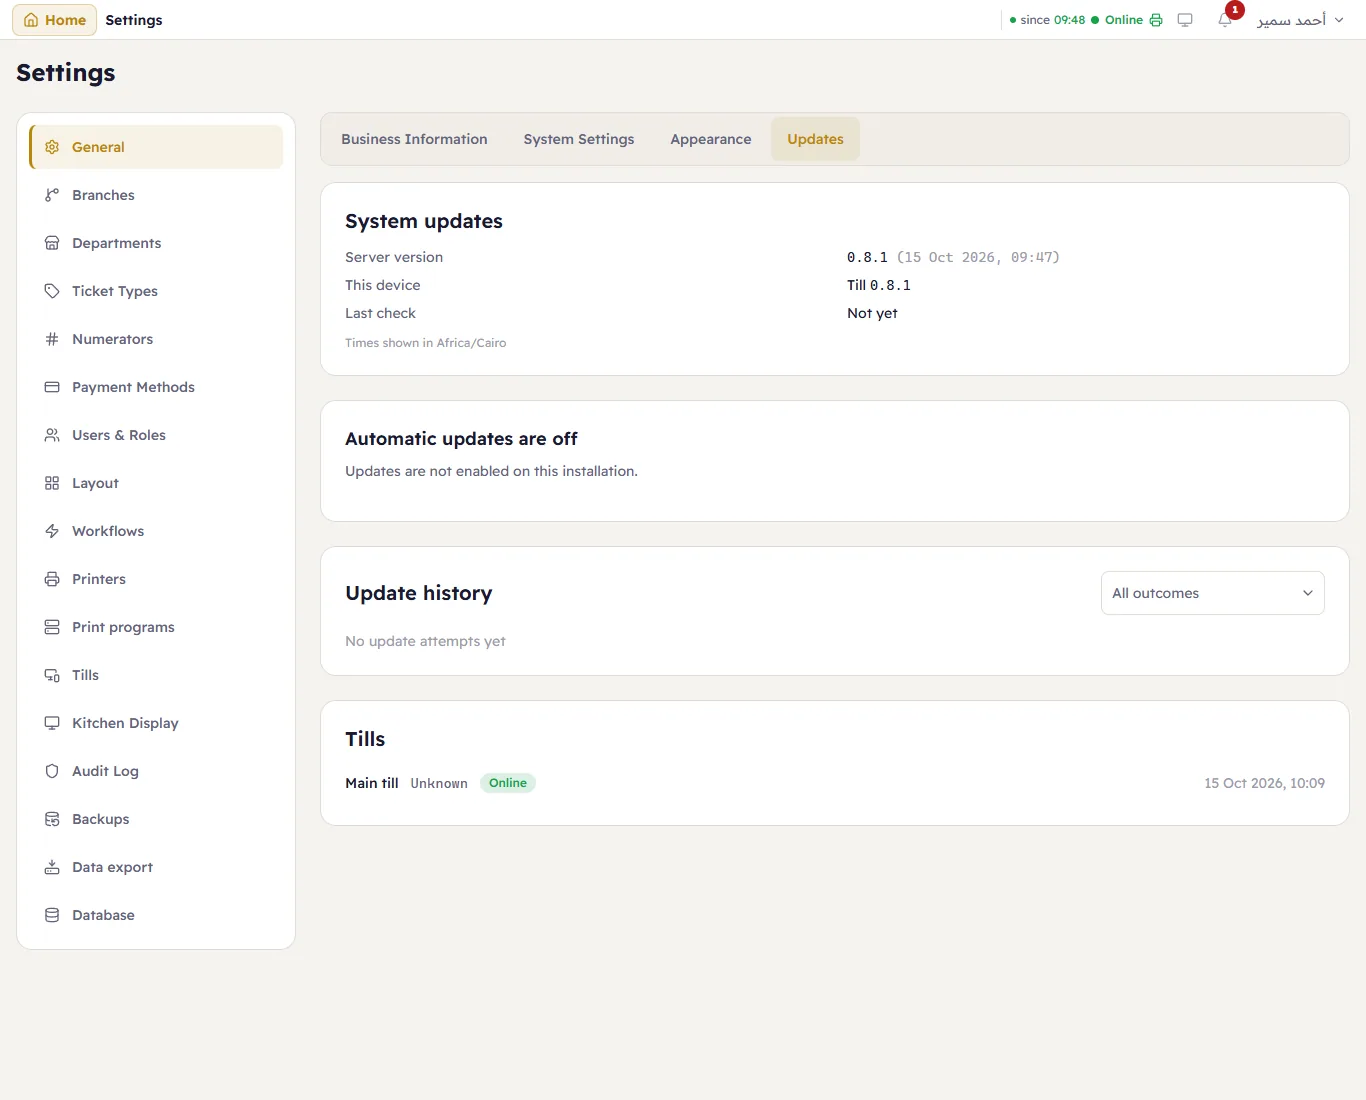The height and width of the screenshot is (1100, 1366).
Task: Click 'No update attempts yet' text
Action: [425, 641]
